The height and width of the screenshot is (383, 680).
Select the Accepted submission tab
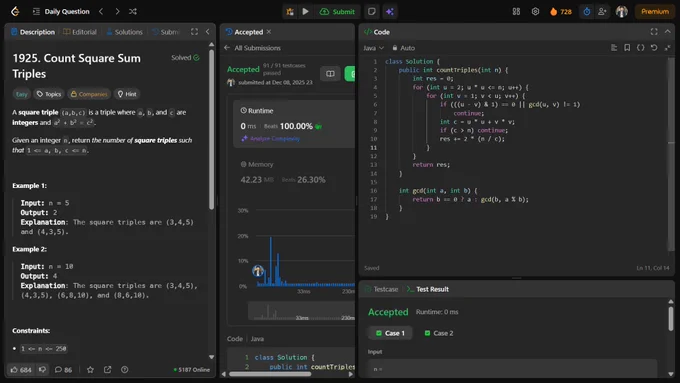(245, 32)
